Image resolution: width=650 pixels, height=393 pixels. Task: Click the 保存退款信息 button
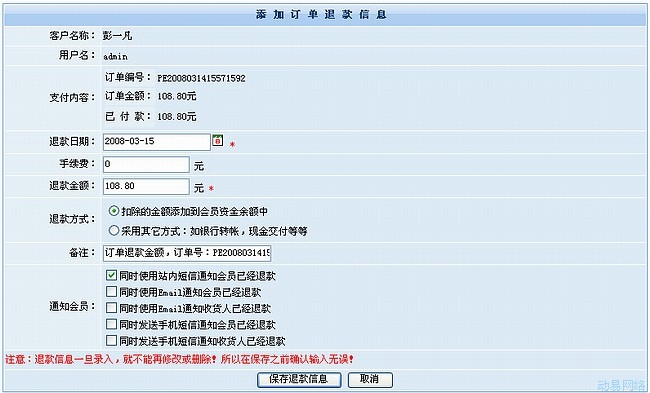299,379
